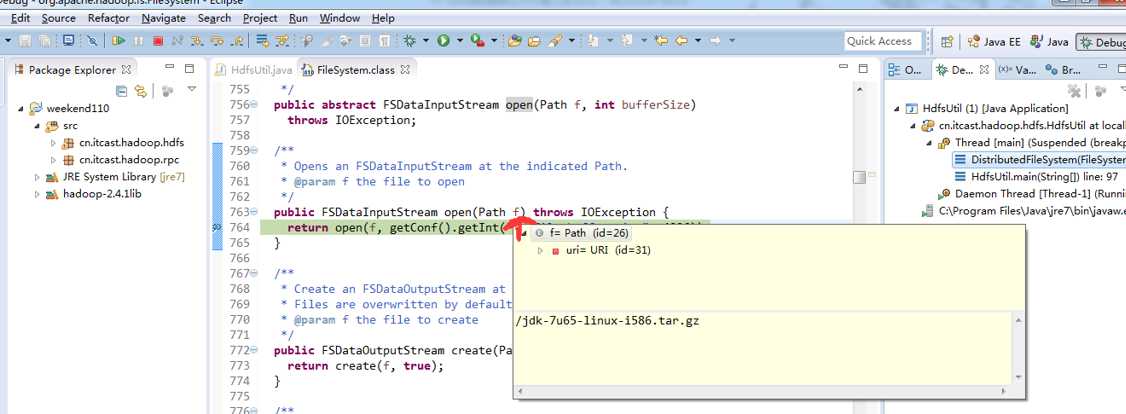This screenshot has width=1126, height=414.
Task: Click the Save icon in toolbar
Action: point(25,41)
